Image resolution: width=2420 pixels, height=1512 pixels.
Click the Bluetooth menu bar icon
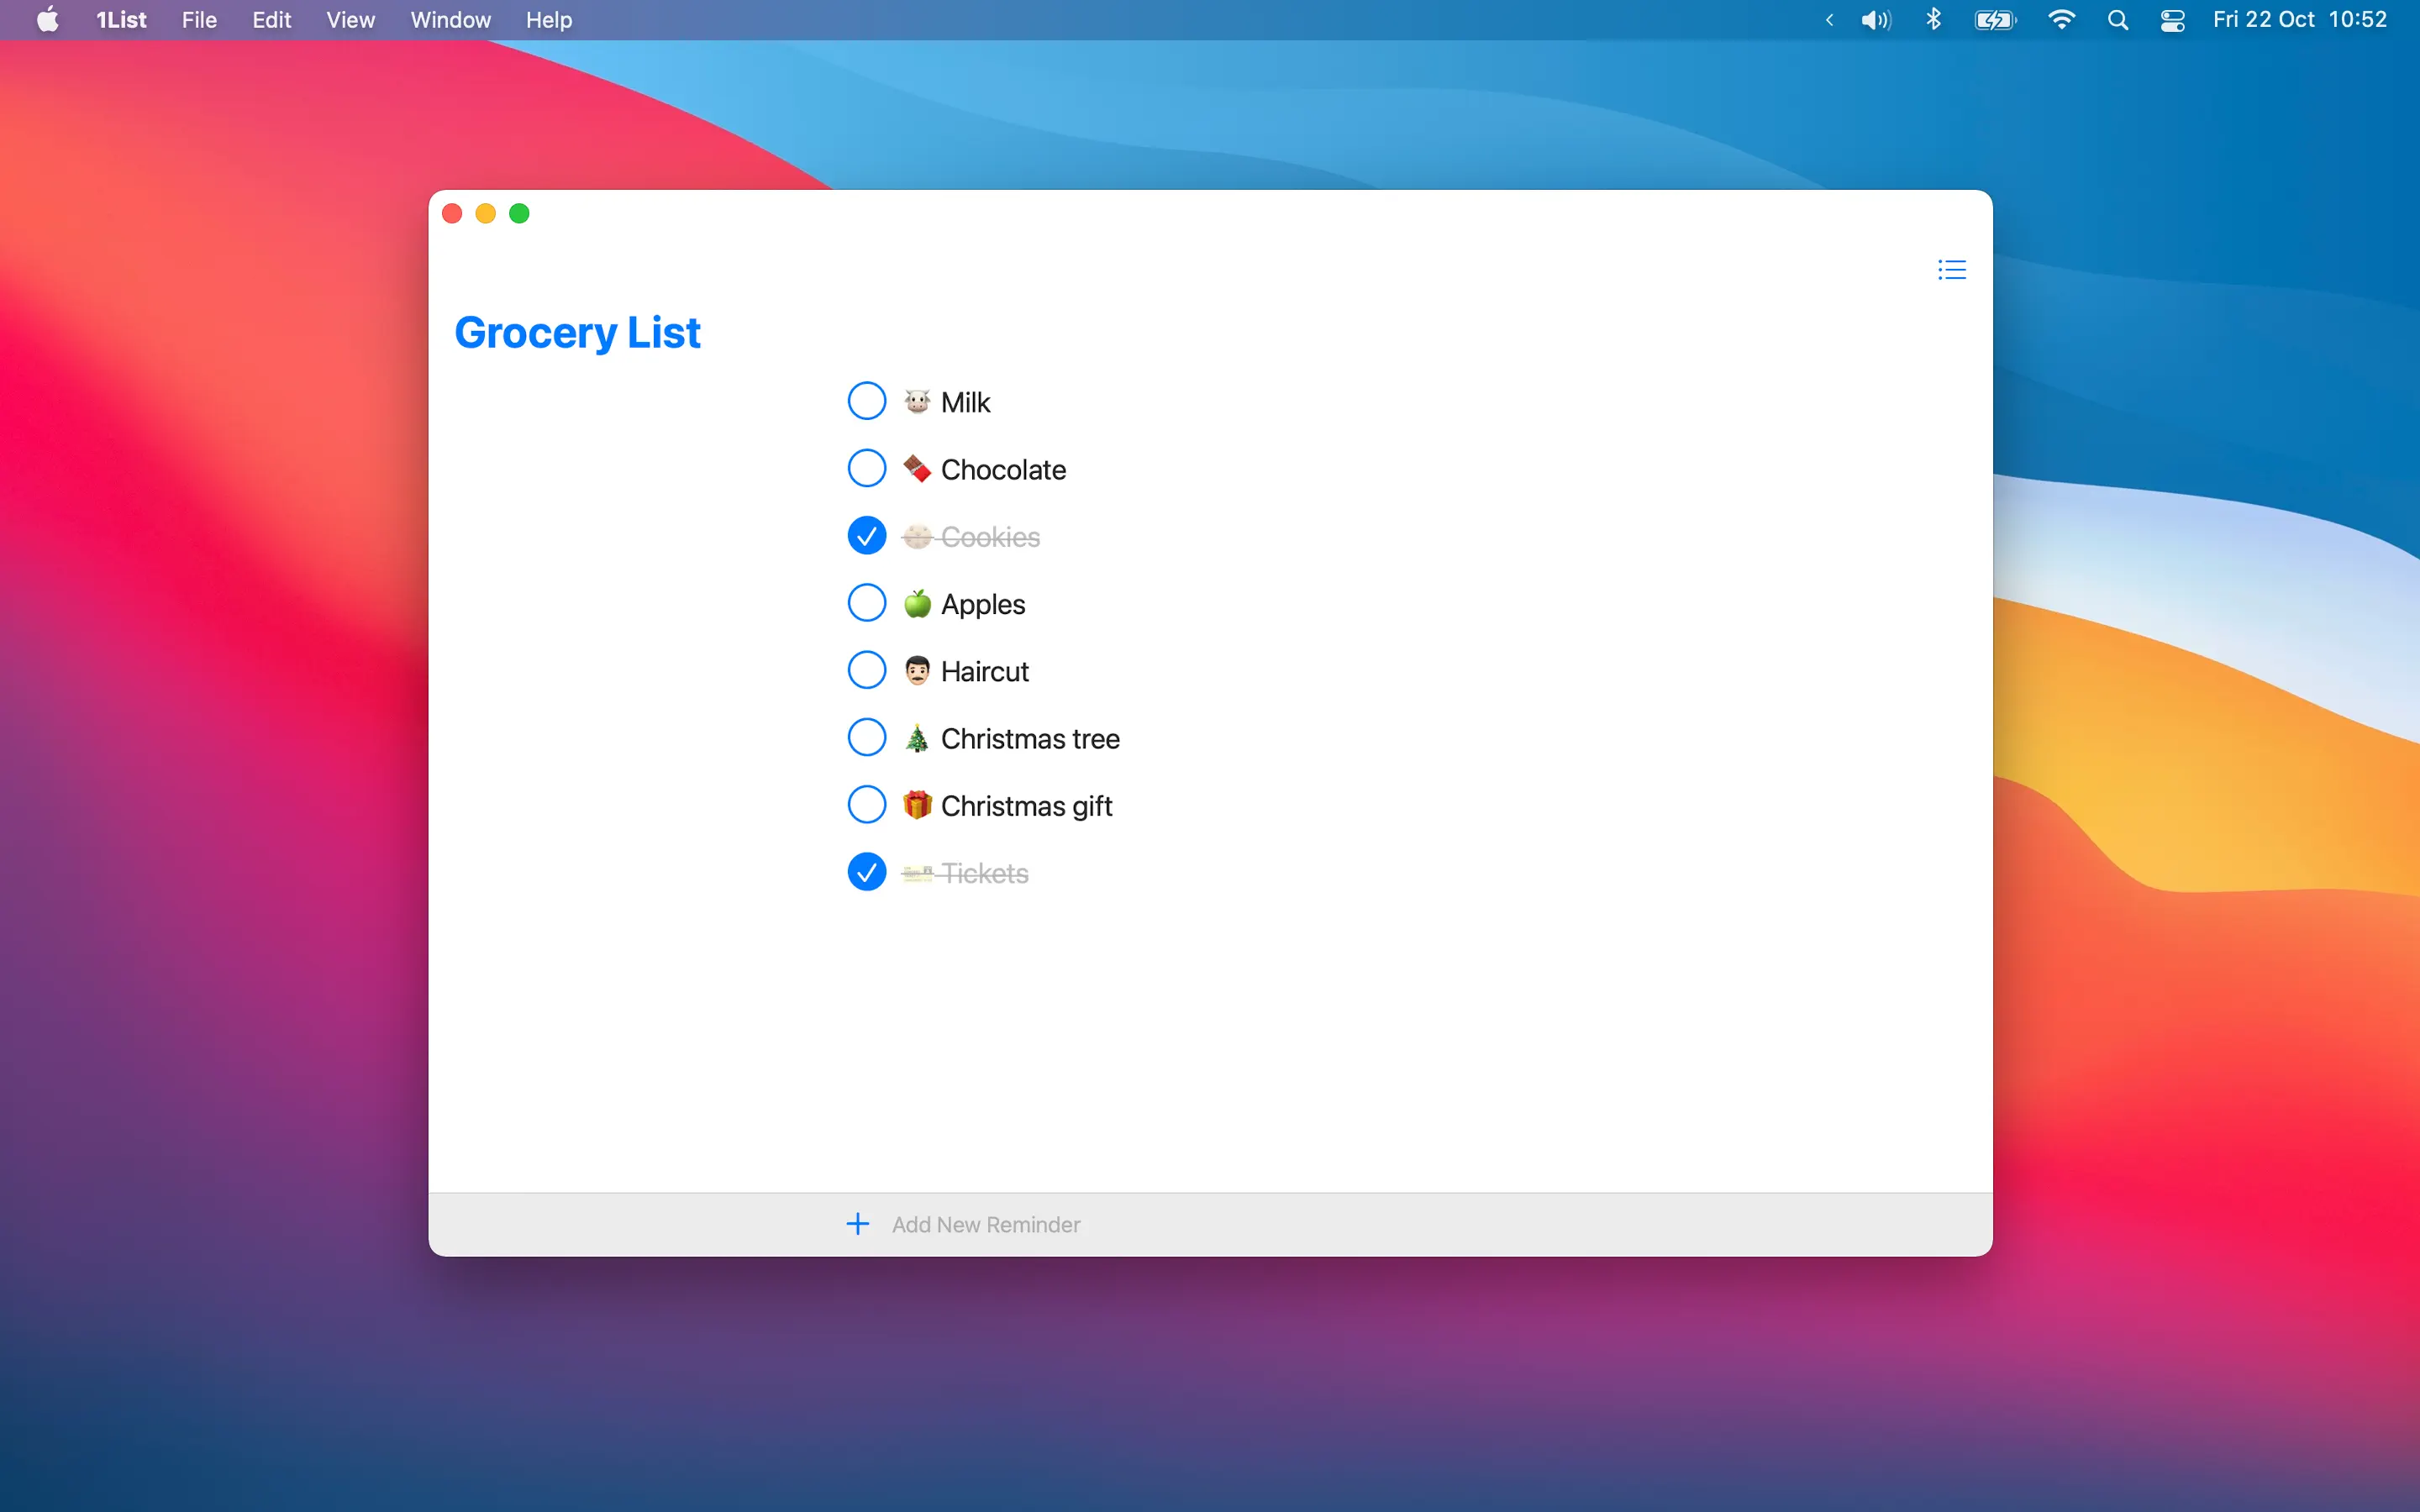pyautogui.click(x=1933, y=20)
